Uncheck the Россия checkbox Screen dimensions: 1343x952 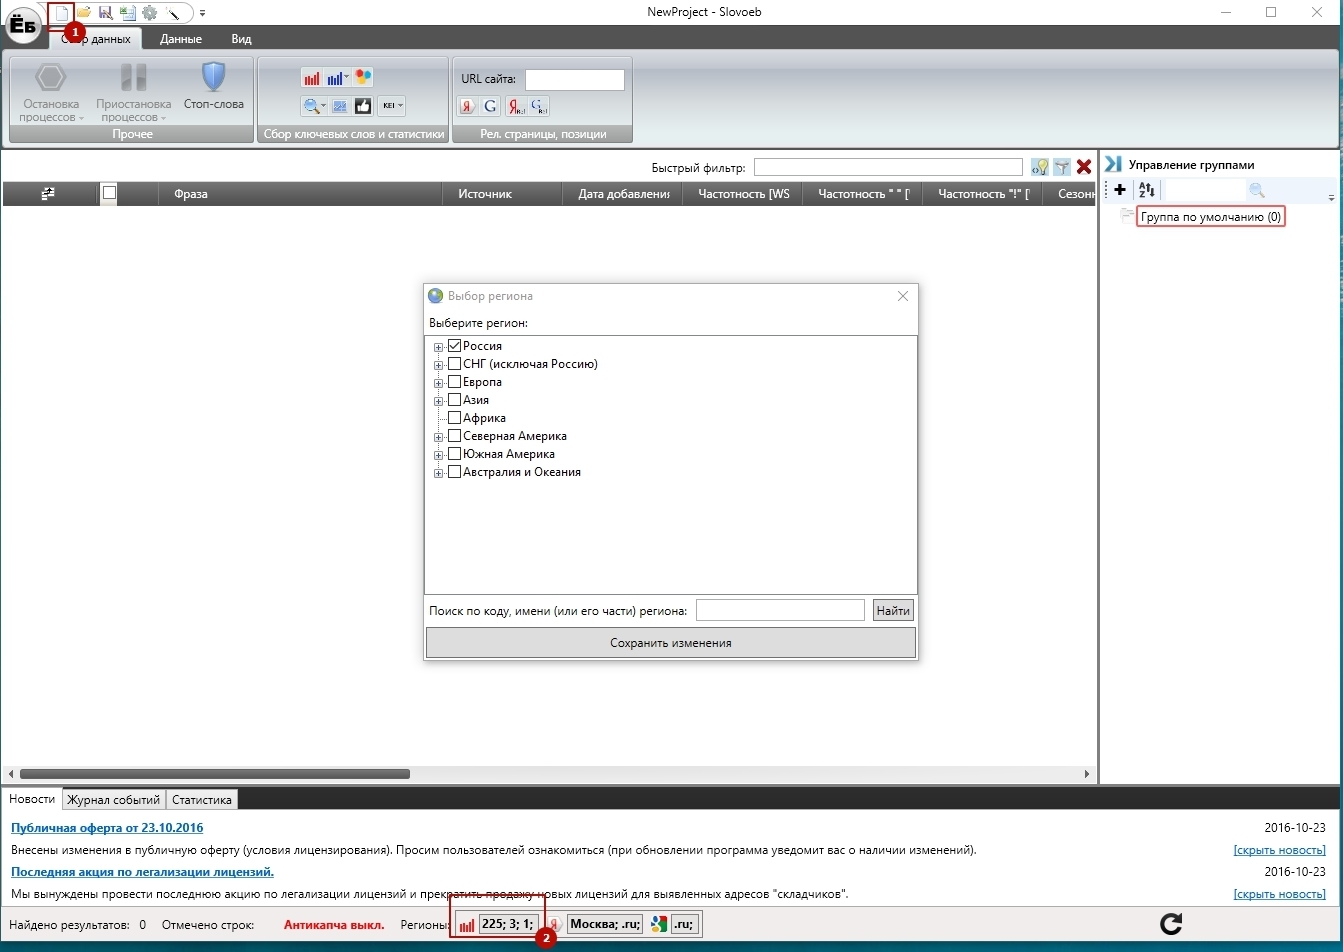coord(454,346)
